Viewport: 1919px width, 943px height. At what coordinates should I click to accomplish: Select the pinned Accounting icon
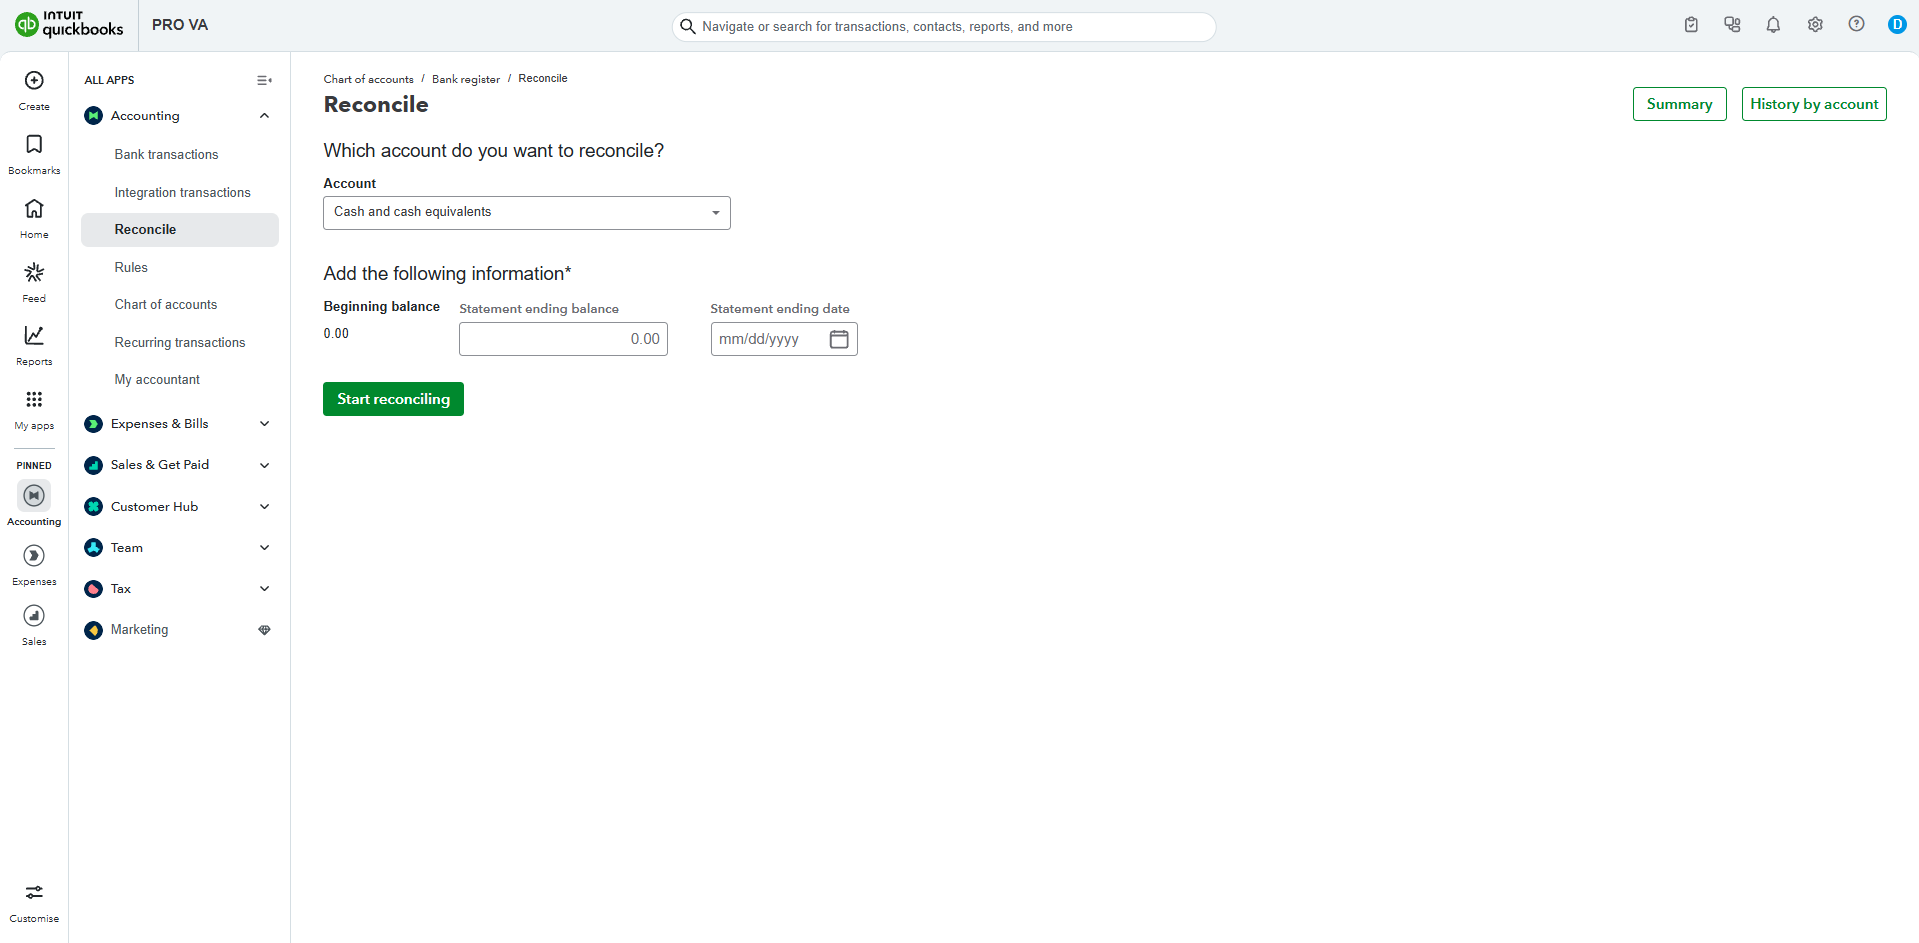pyautogui.click(x=34, y=495)
